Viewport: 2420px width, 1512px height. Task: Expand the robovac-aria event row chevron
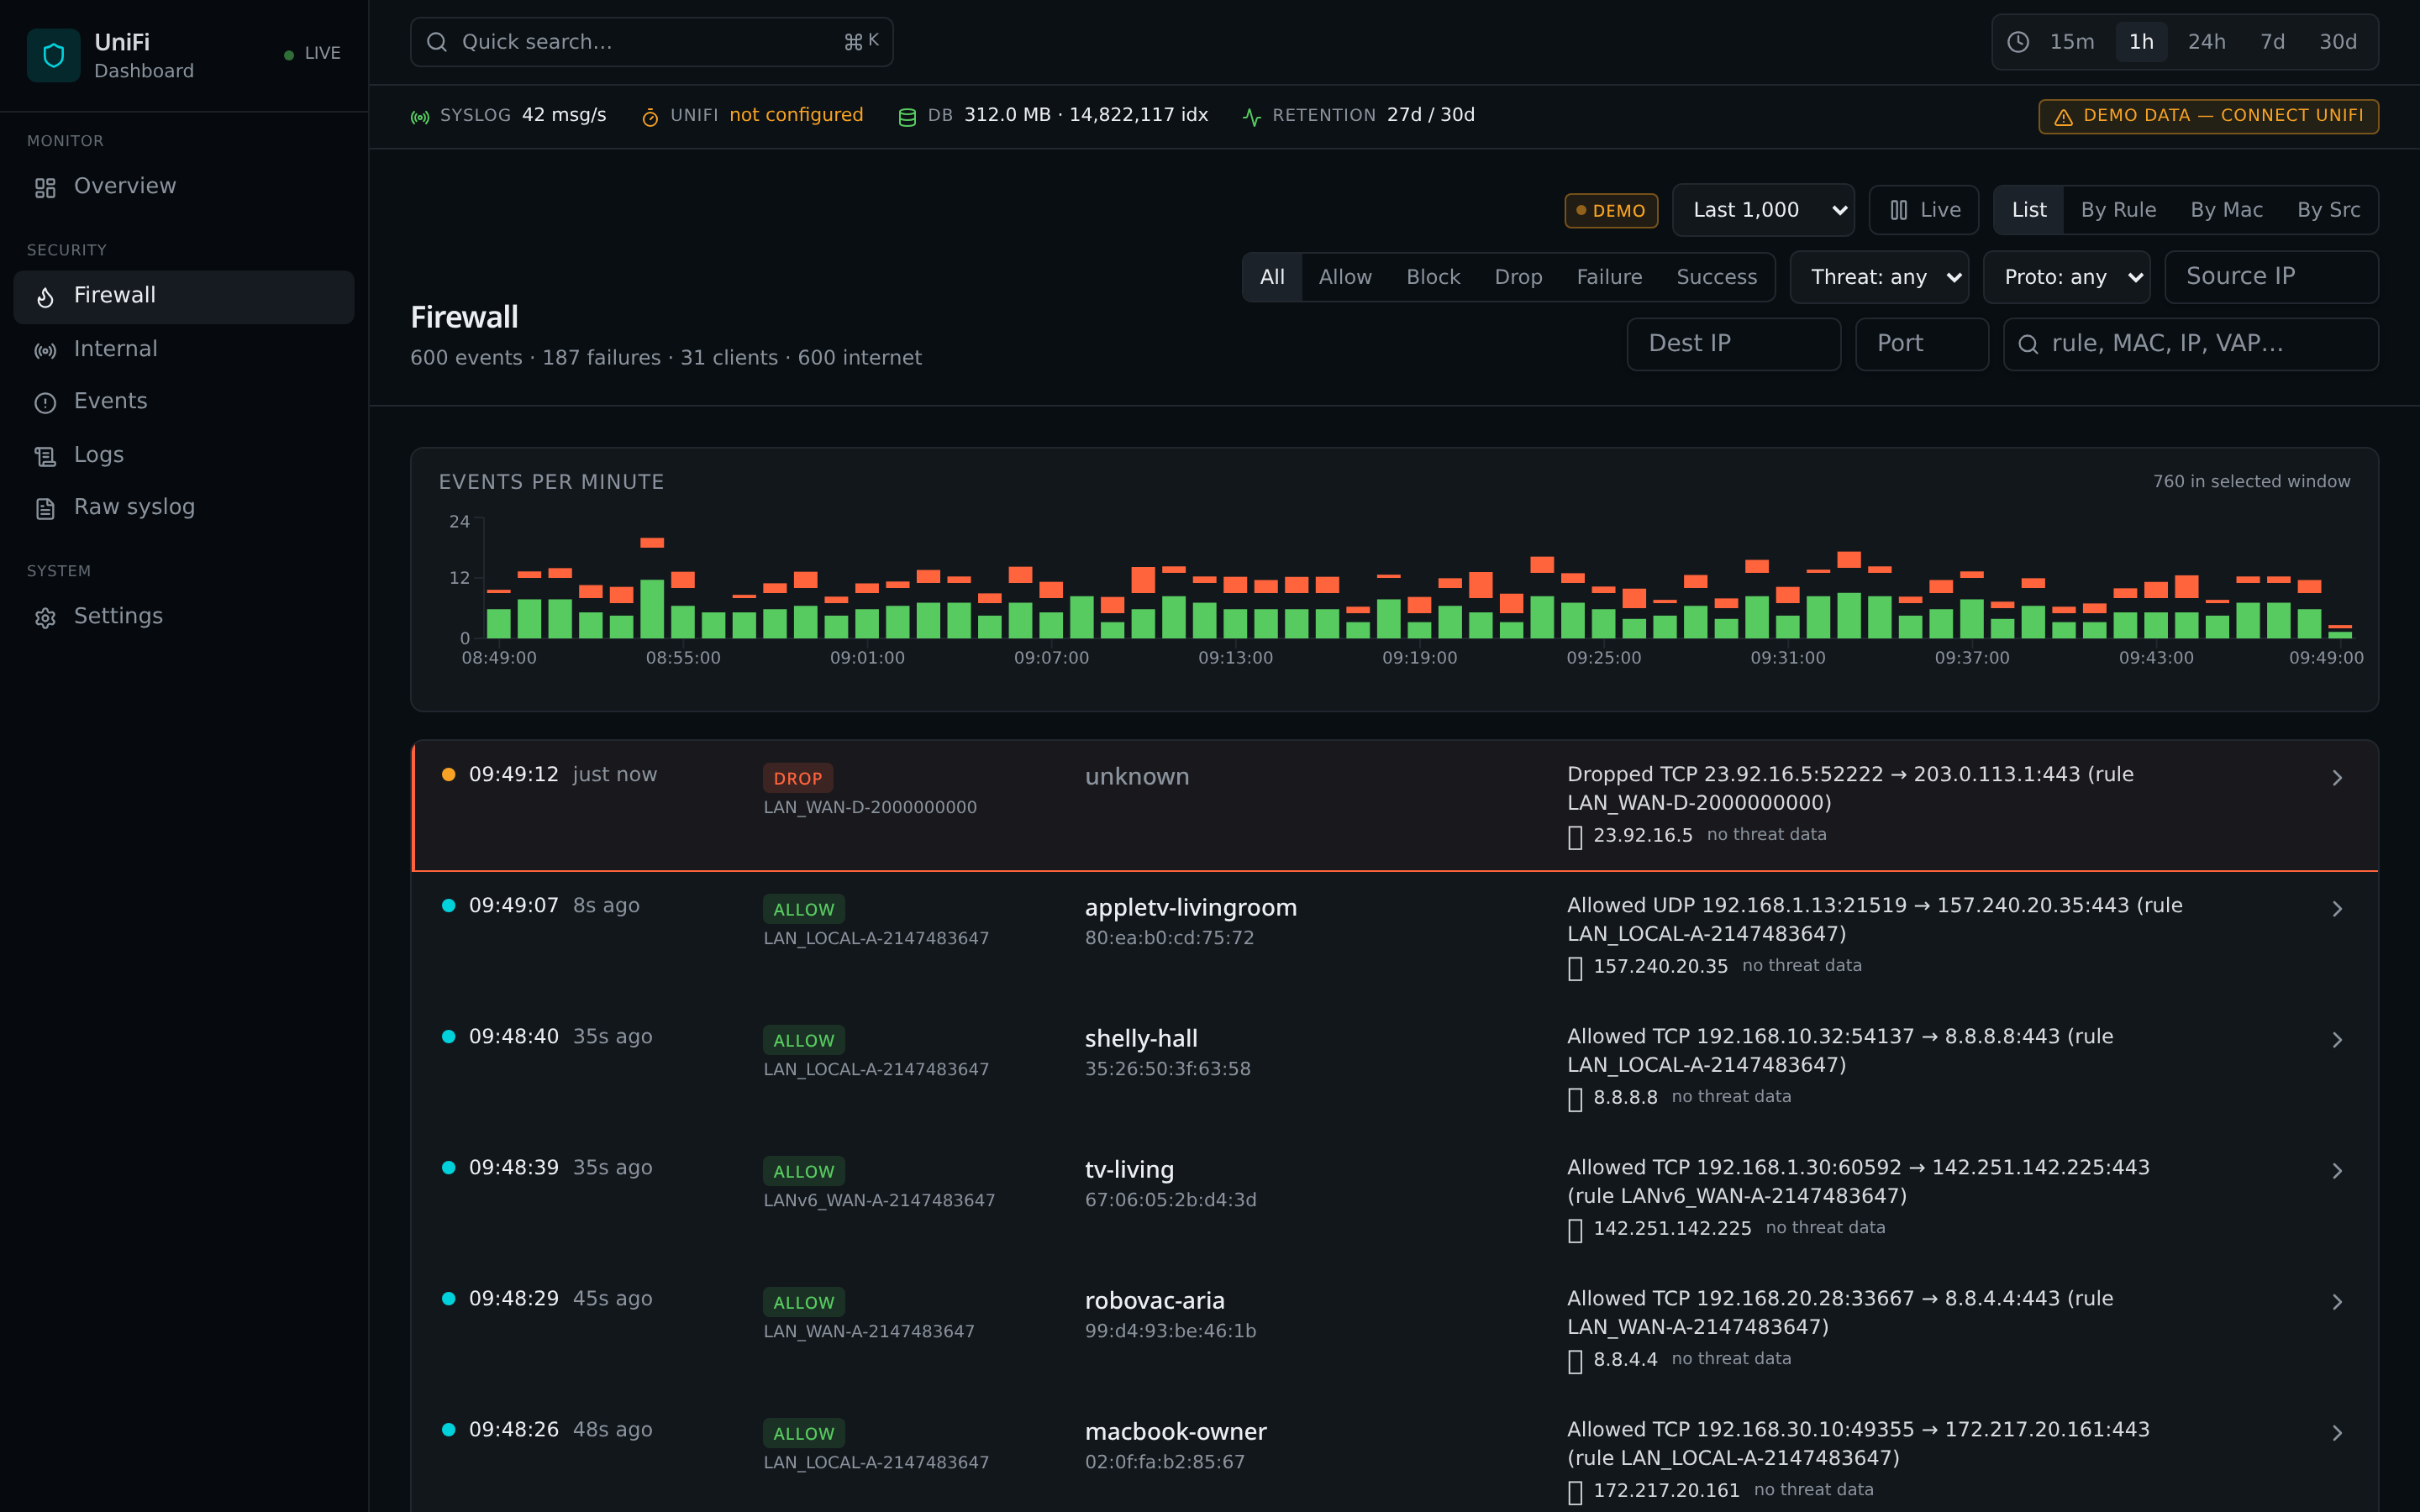pos(2337,1302)
